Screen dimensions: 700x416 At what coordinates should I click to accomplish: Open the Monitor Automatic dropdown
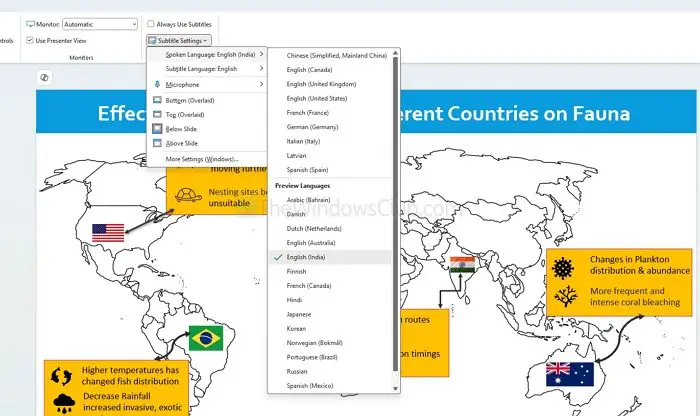coord(100,24)
